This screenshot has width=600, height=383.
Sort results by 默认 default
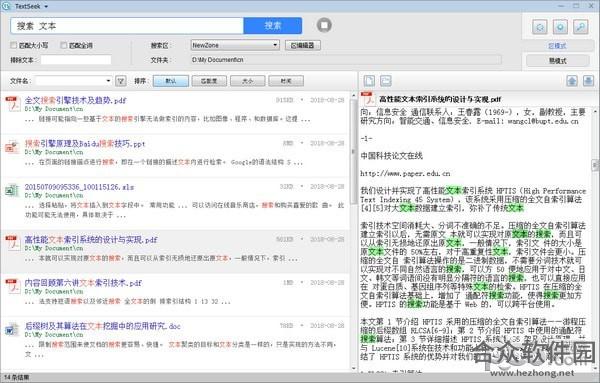[x=171, y=81]
